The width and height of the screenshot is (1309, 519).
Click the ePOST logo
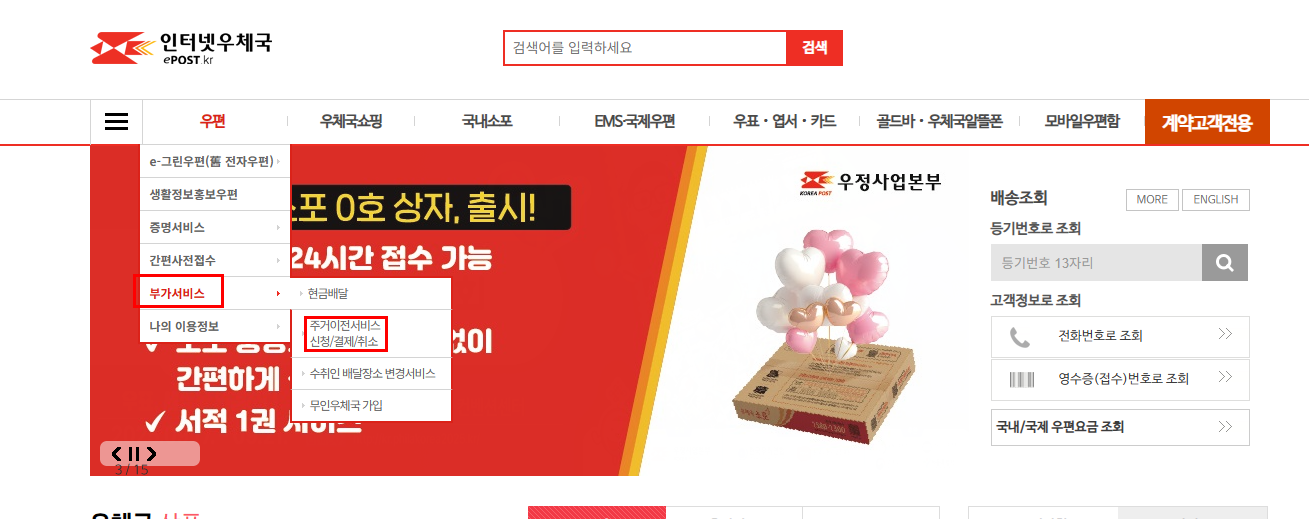181,47
